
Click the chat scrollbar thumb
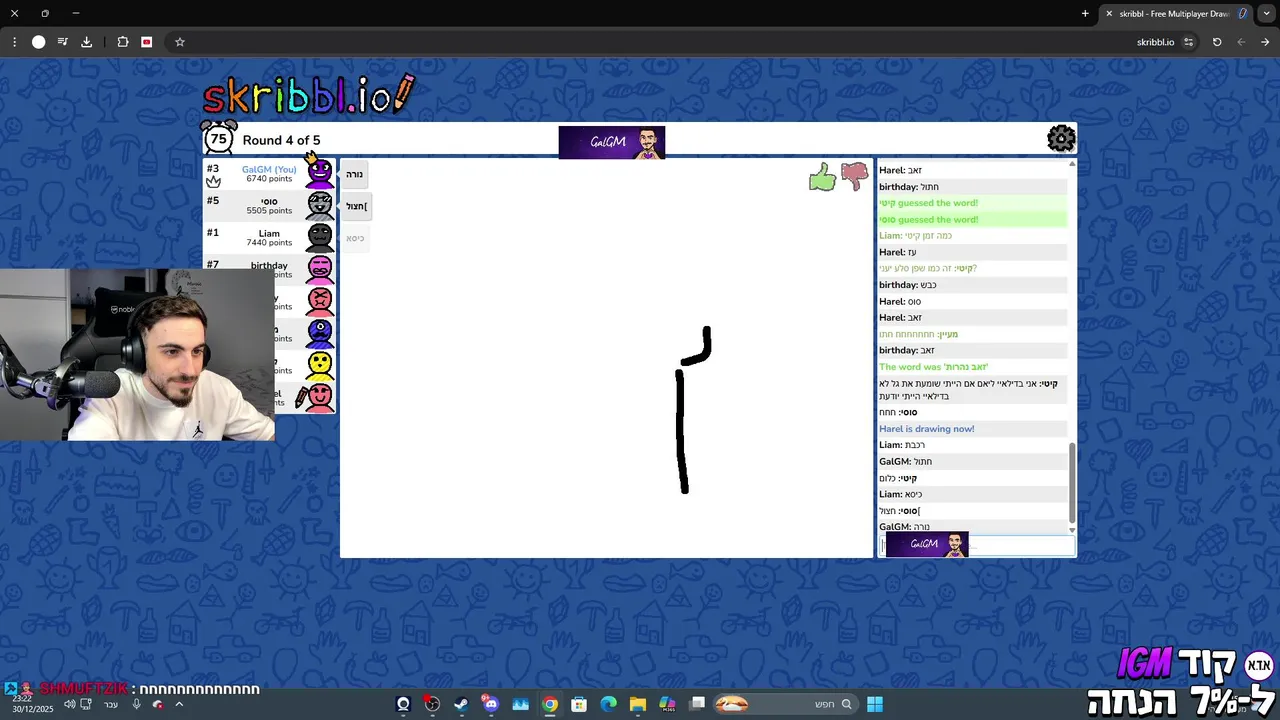point(1072,482)
